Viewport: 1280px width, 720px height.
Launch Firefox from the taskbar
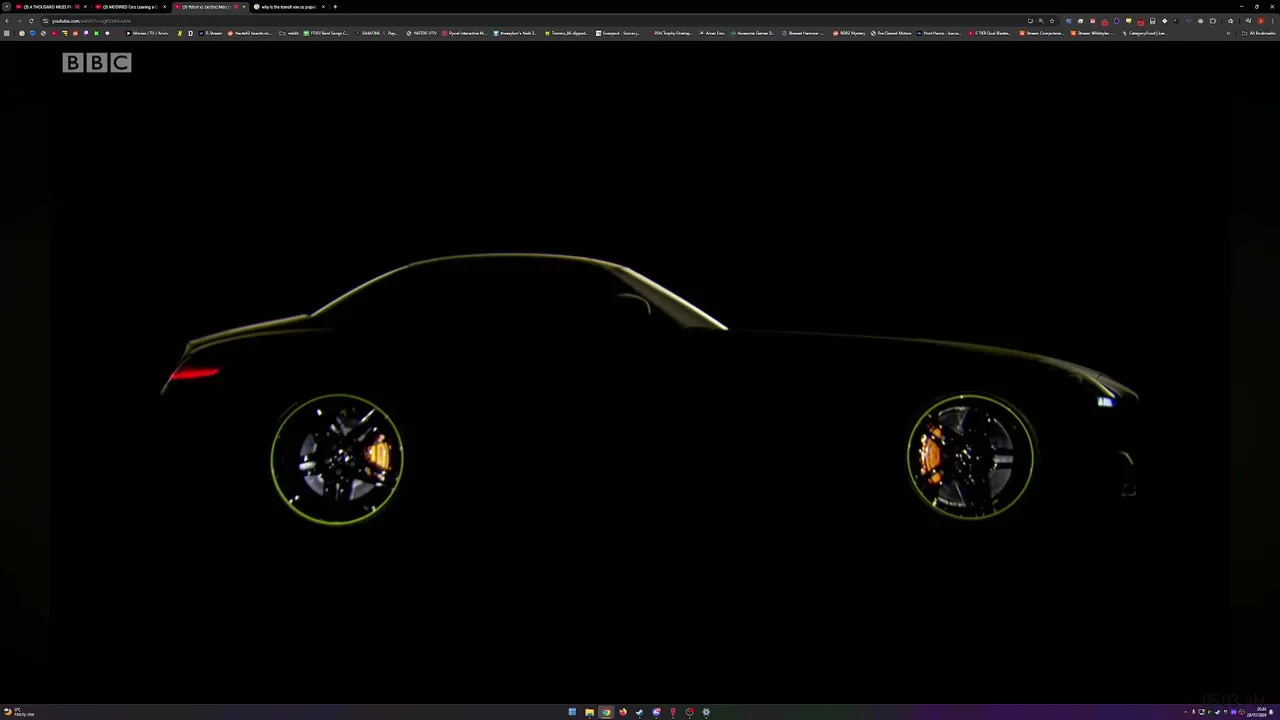[622, 712]
